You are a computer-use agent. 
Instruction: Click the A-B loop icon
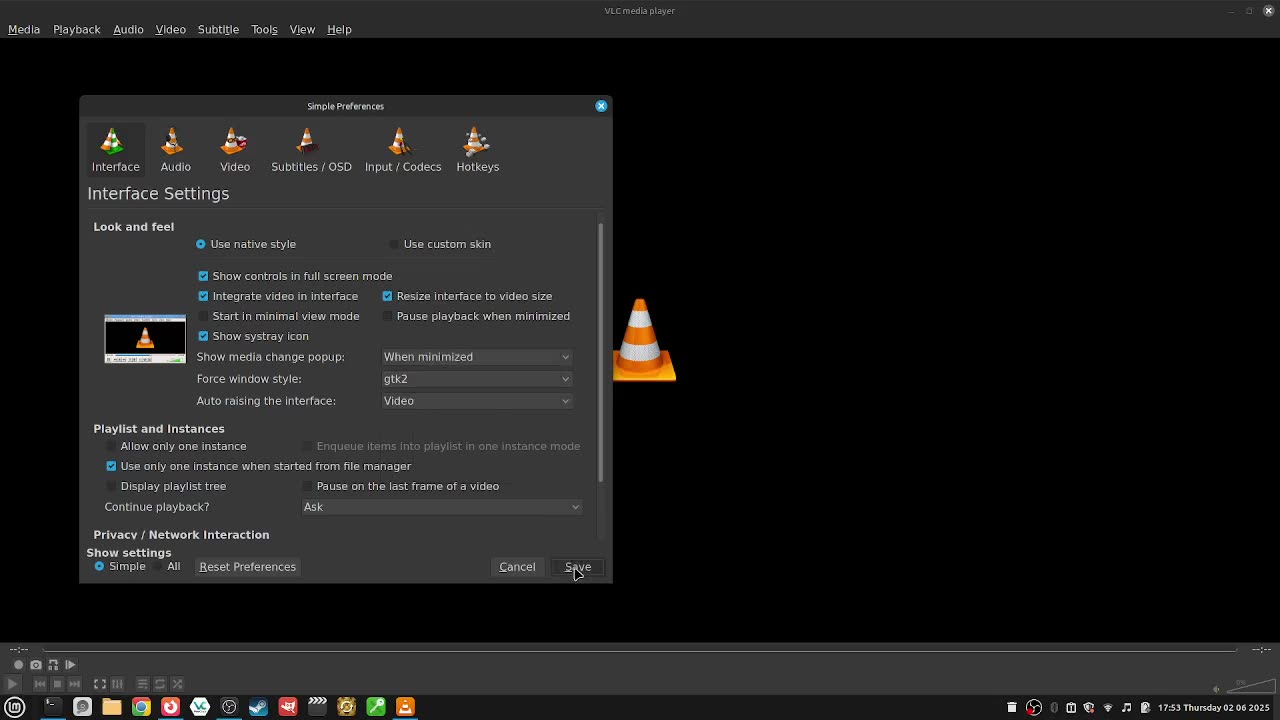[53, 665]
